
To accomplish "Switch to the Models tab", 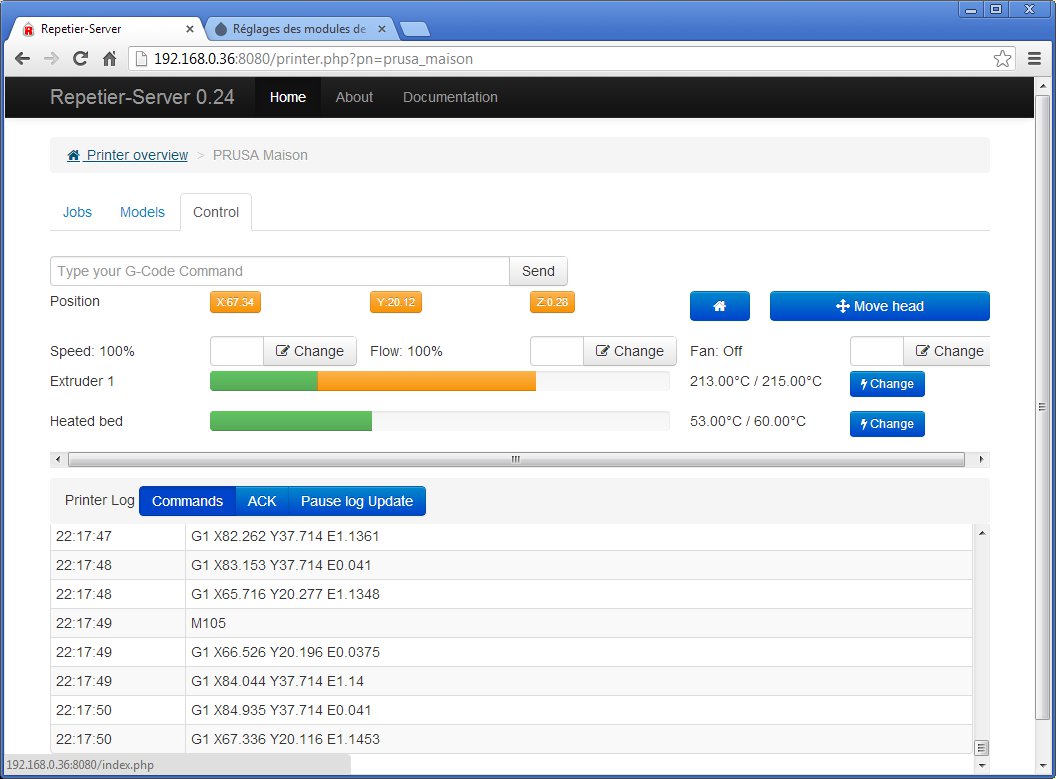I will click(x=142, y=212).
